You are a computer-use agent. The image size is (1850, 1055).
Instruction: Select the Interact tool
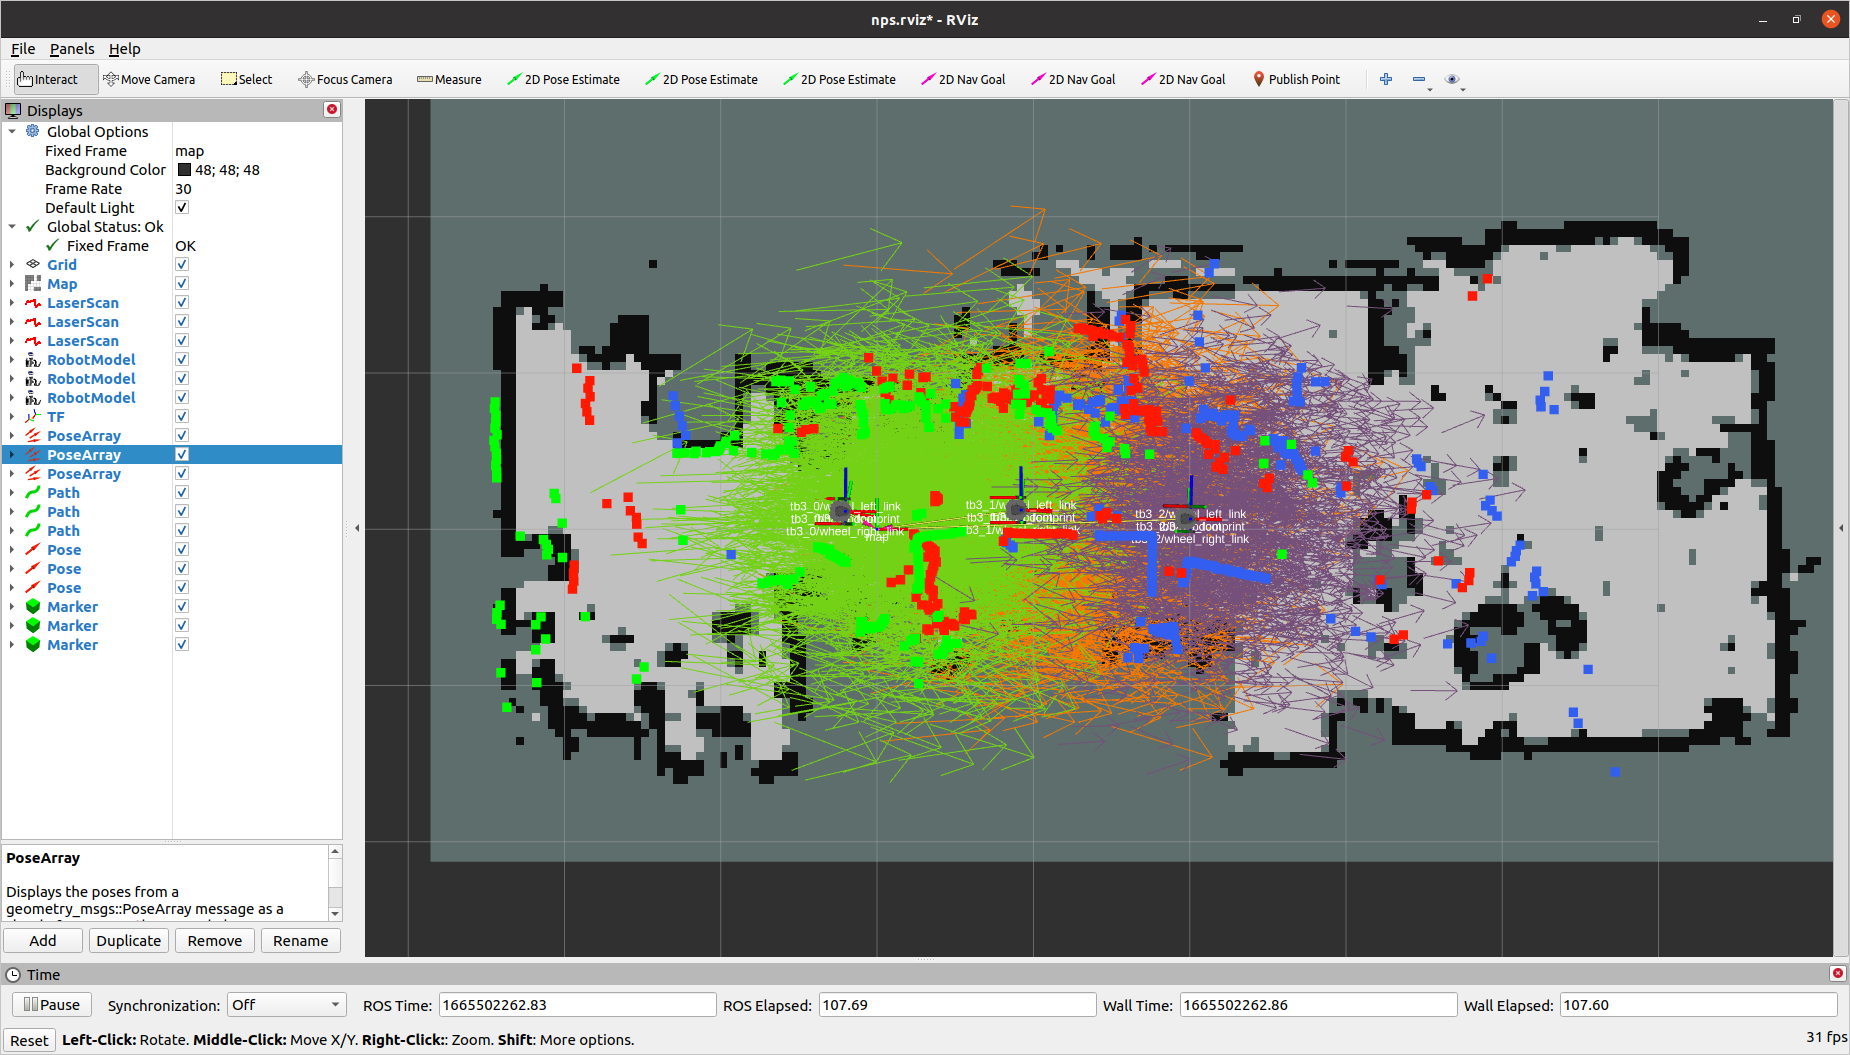click(55, 79)
